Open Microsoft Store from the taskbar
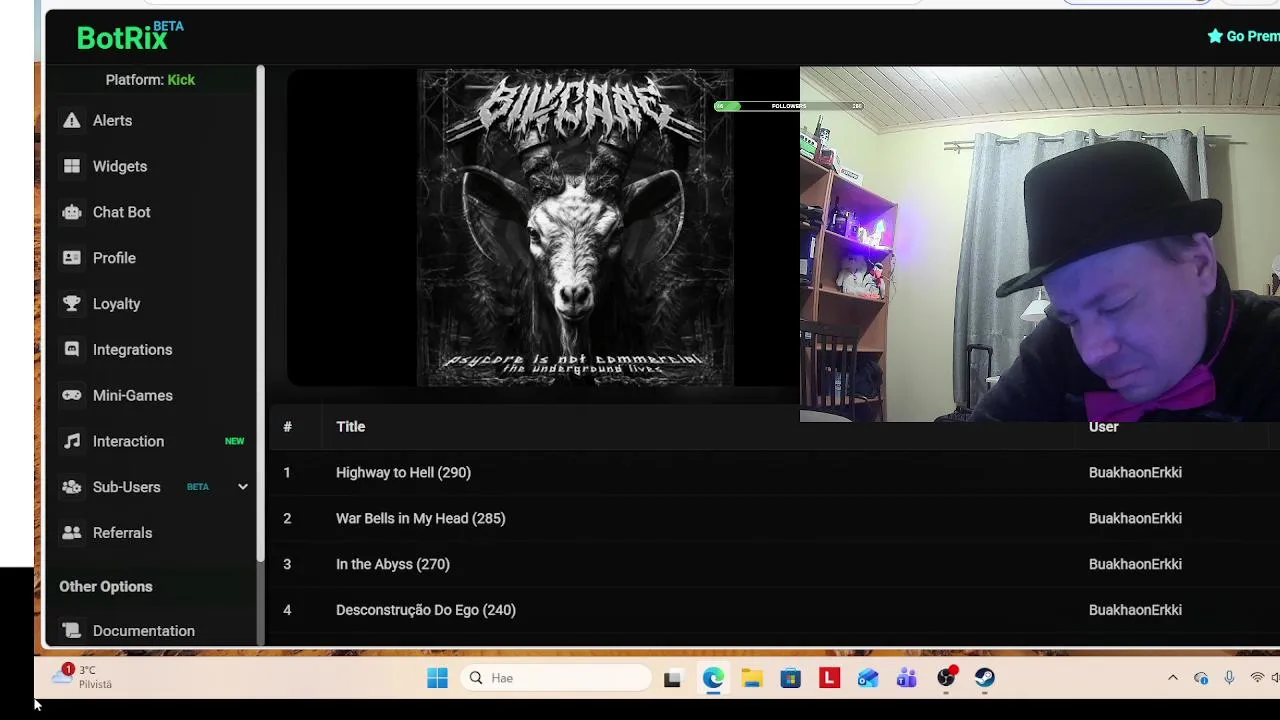Screen dimensions: 1280x720 coord(790,678)
